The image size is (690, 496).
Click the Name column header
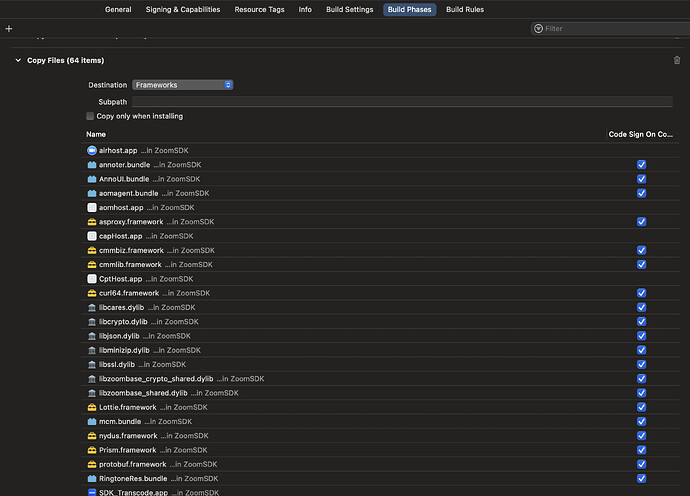[96, 134]
